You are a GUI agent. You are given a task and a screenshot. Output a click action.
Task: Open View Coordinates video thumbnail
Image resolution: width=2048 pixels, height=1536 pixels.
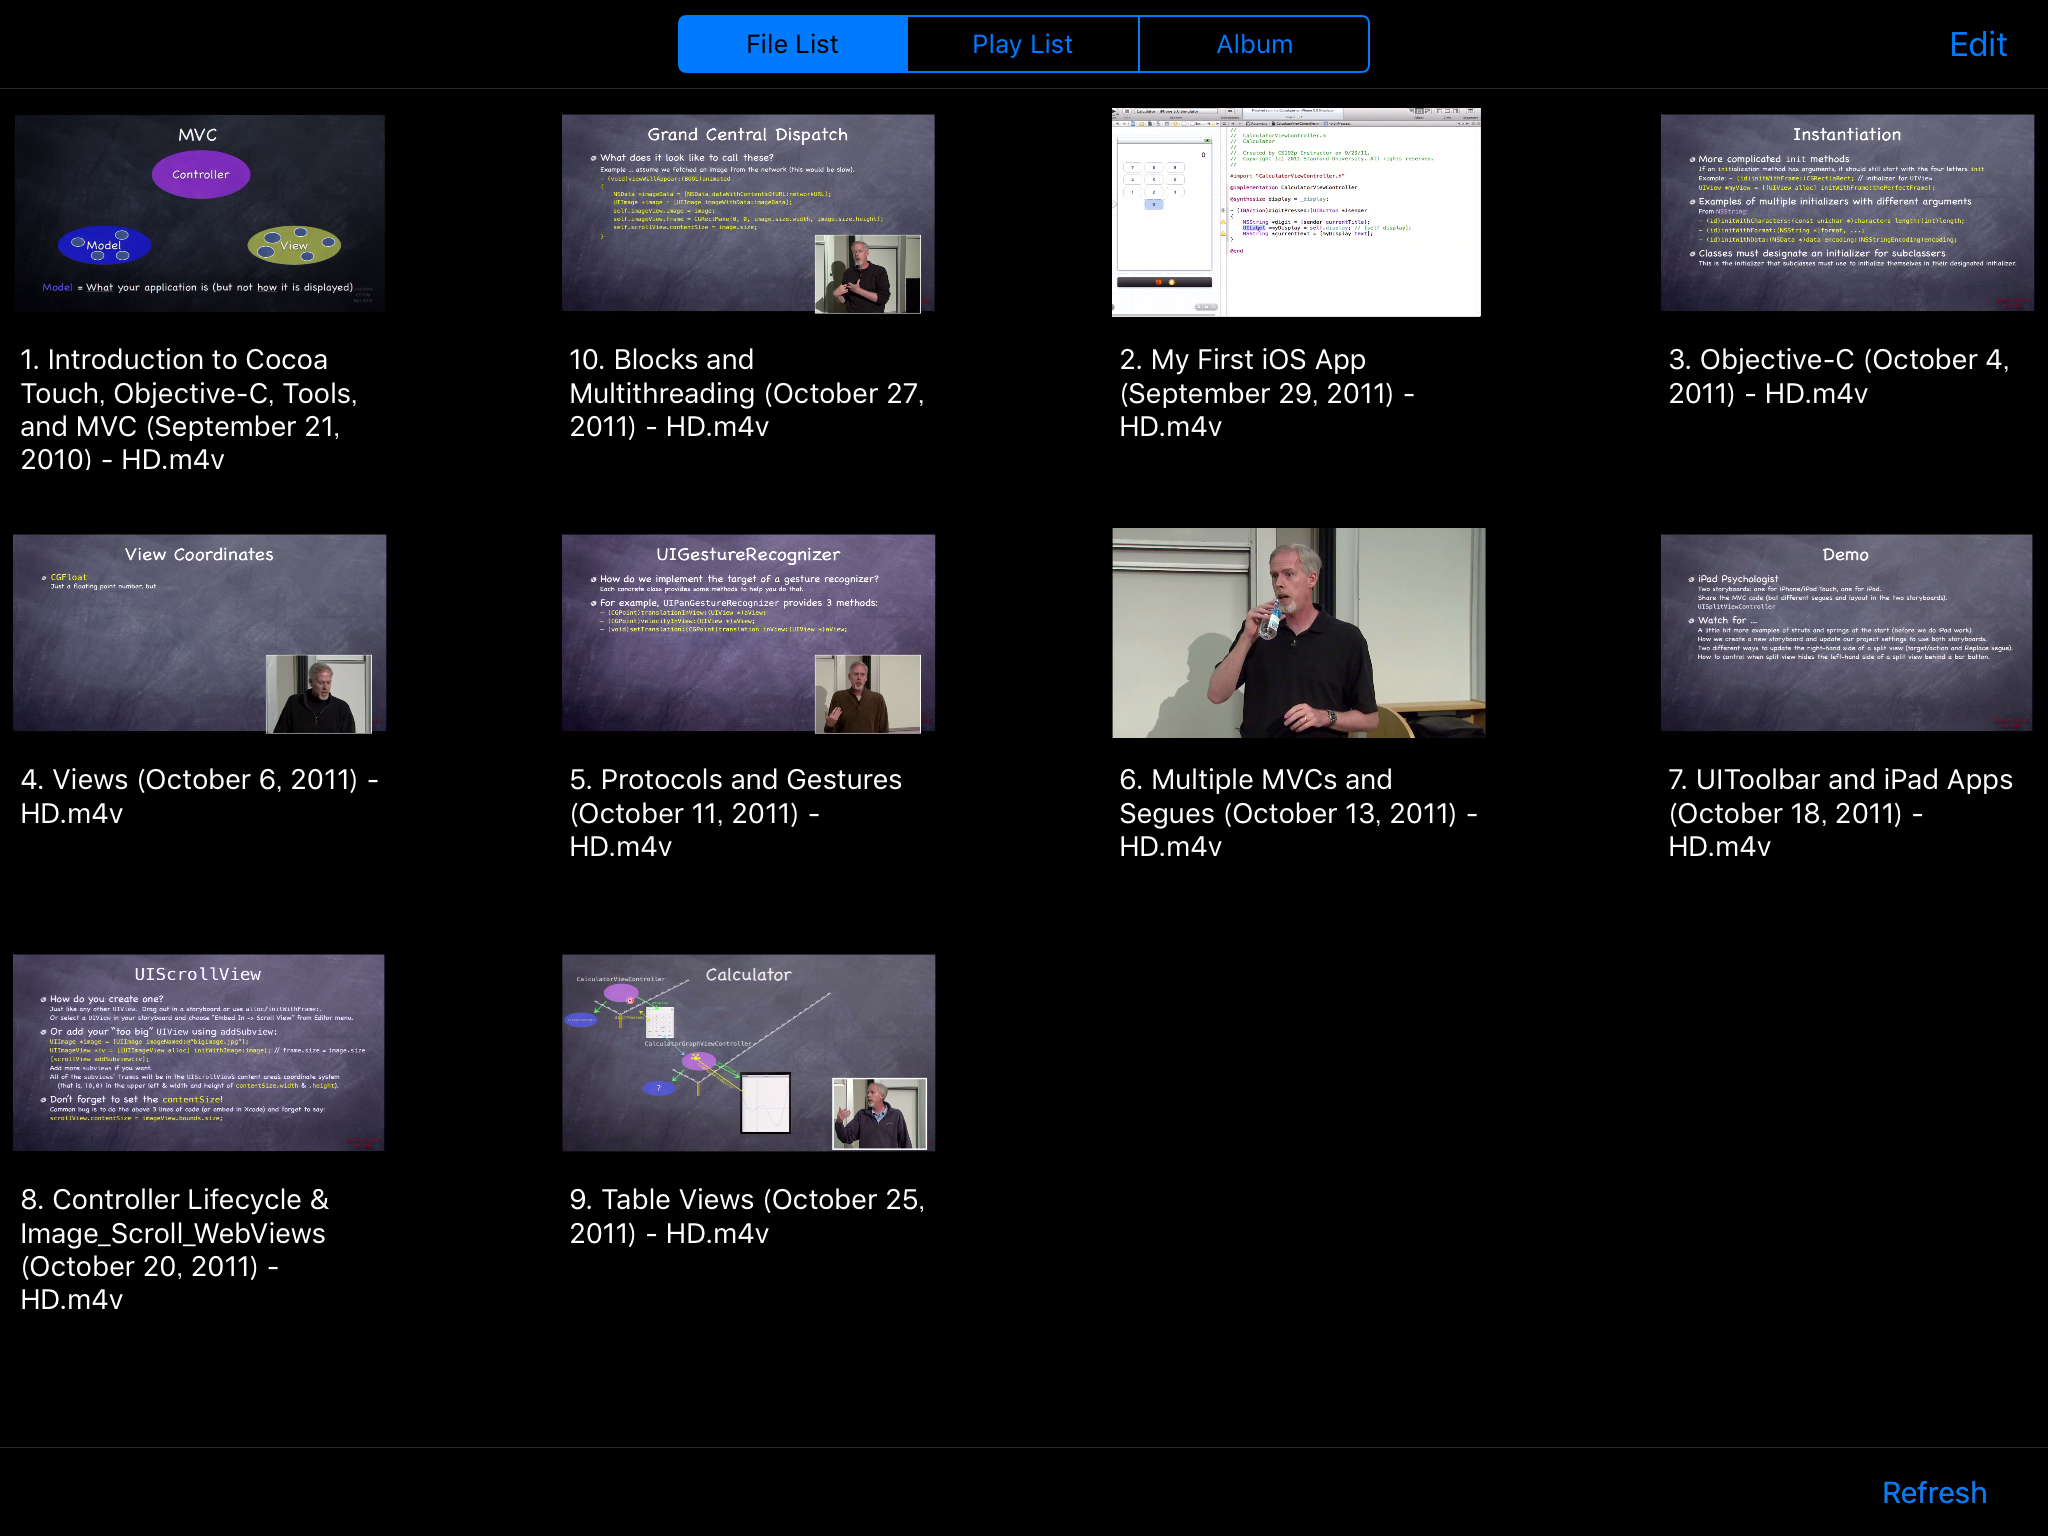[x=199, y=632]
